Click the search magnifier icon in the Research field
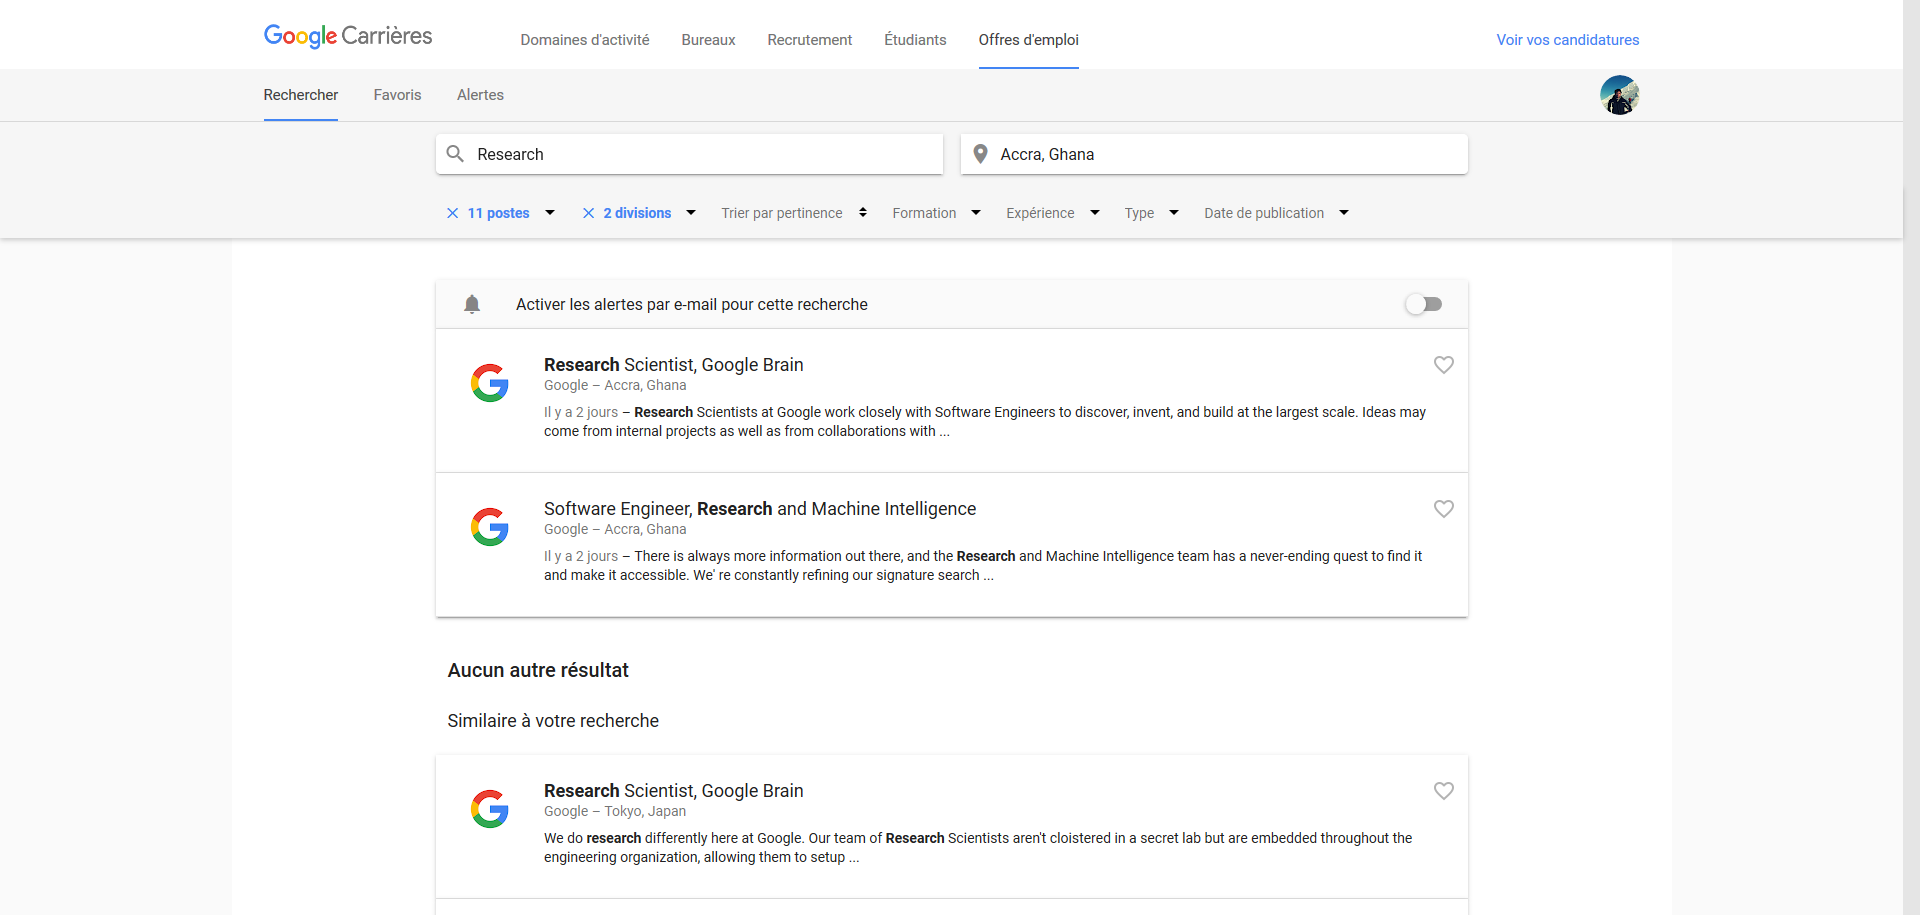Image resolution: width=1920 pixels, height=915 pixels. coord(455,154)
